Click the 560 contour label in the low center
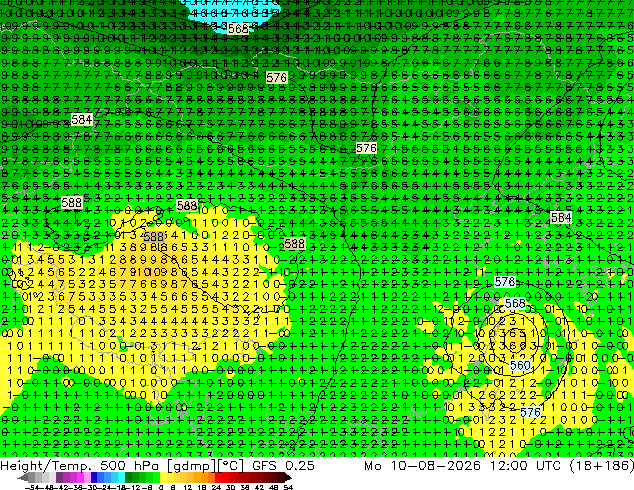This screenshot has height=490, width=634. coord(520,365)
